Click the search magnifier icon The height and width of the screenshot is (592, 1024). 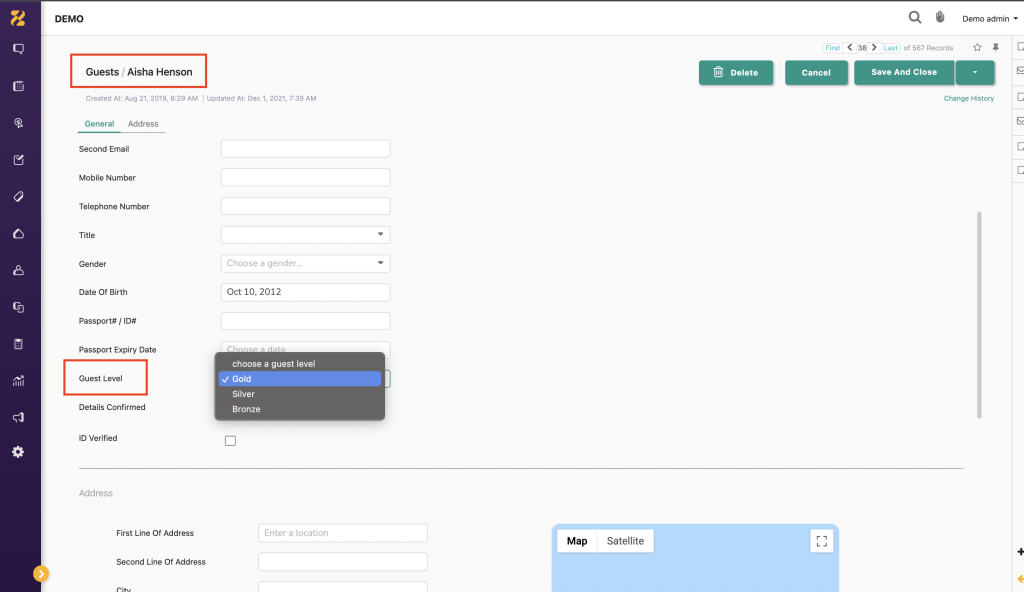point(915,18)
